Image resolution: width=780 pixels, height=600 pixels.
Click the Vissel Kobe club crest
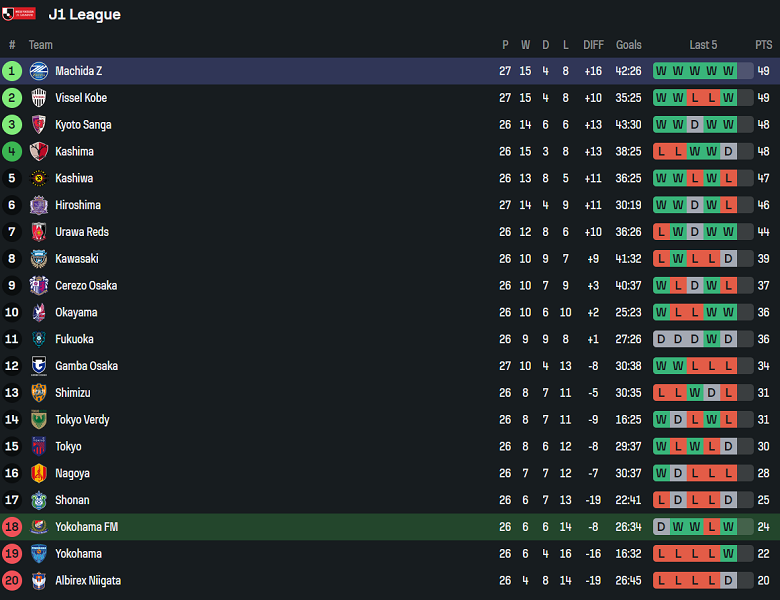pyautogui.click(x=39, y=98)
